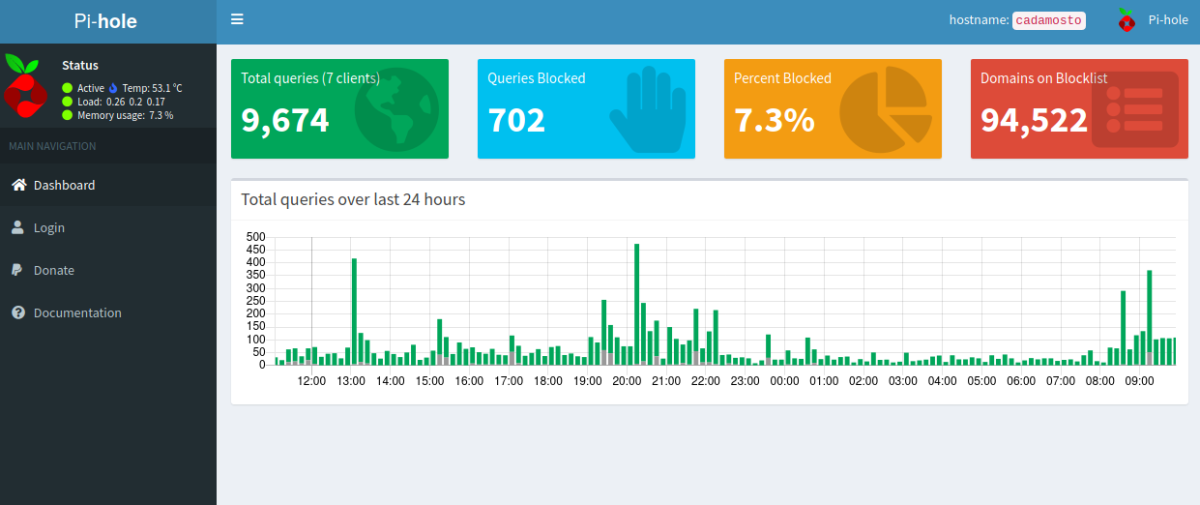The height and width of the screenshot is (505, 1200).
Task: Click the Documentation question mark icon
Action: pyautogui.click(x=18, y=313)
